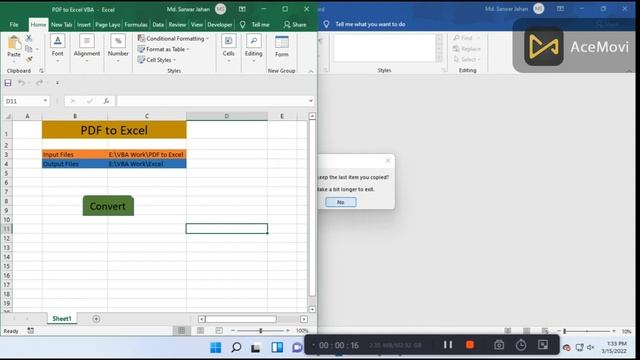Collapse the Excel ribbon
This screenshot has width=640, height=360.
311,71
